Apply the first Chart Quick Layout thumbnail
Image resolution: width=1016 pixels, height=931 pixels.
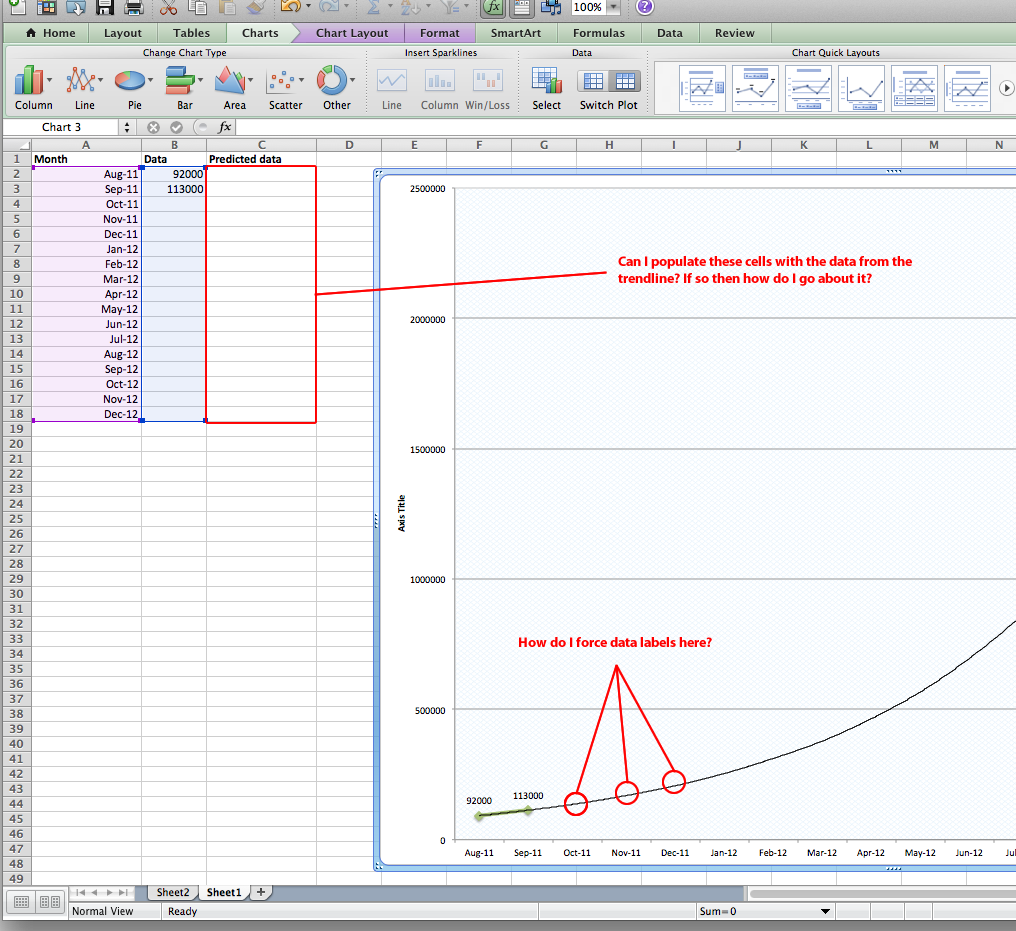[x=702, y=88]
